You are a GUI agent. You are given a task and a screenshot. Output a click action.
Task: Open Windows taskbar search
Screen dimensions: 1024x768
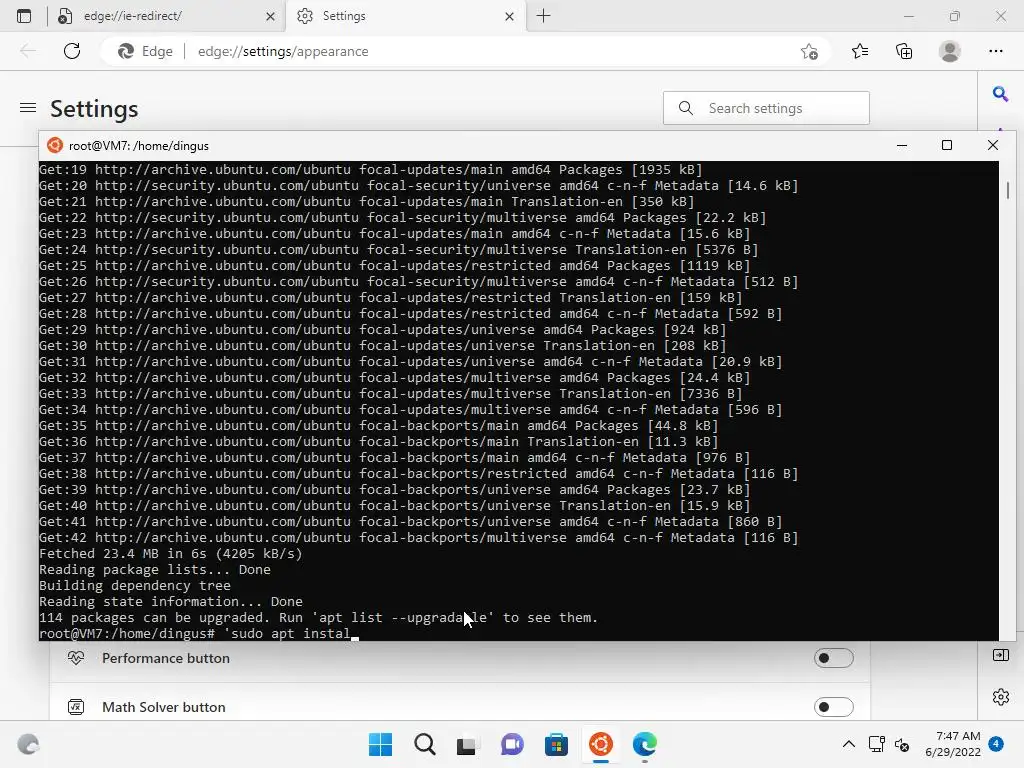tap(424, 744)
